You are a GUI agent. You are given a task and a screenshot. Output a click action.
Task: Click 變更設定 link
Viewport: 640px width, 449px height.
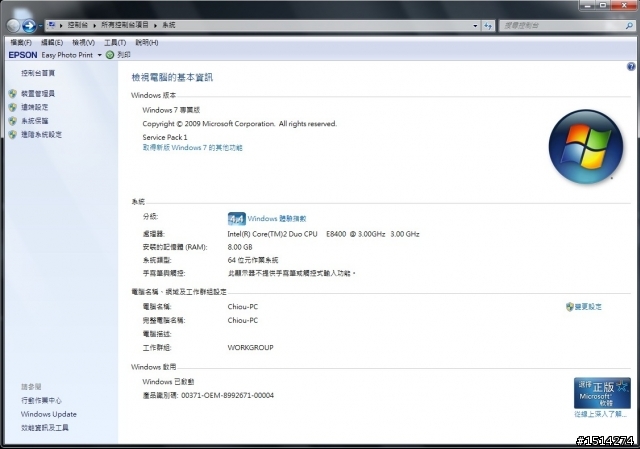588,307
